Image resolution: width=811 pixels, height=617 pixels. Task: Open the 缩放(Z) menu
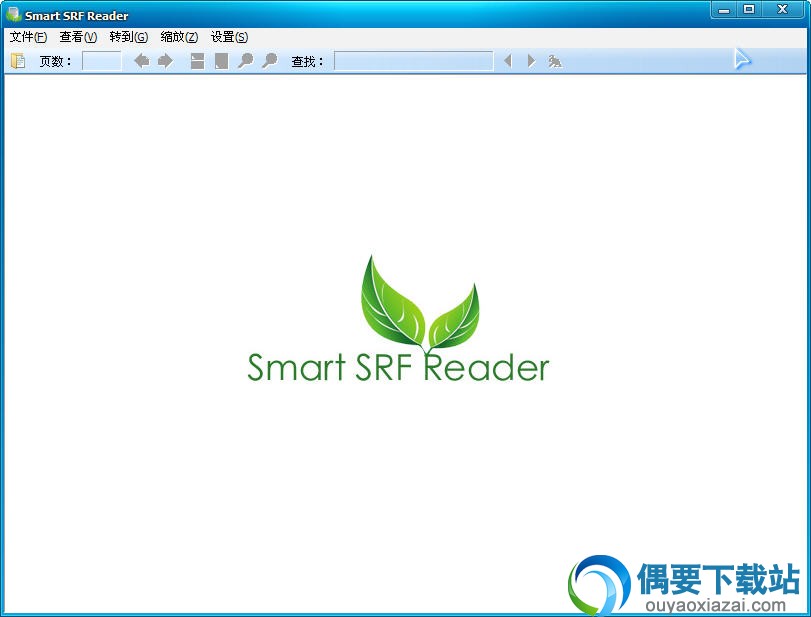click(x=179, y=37)
